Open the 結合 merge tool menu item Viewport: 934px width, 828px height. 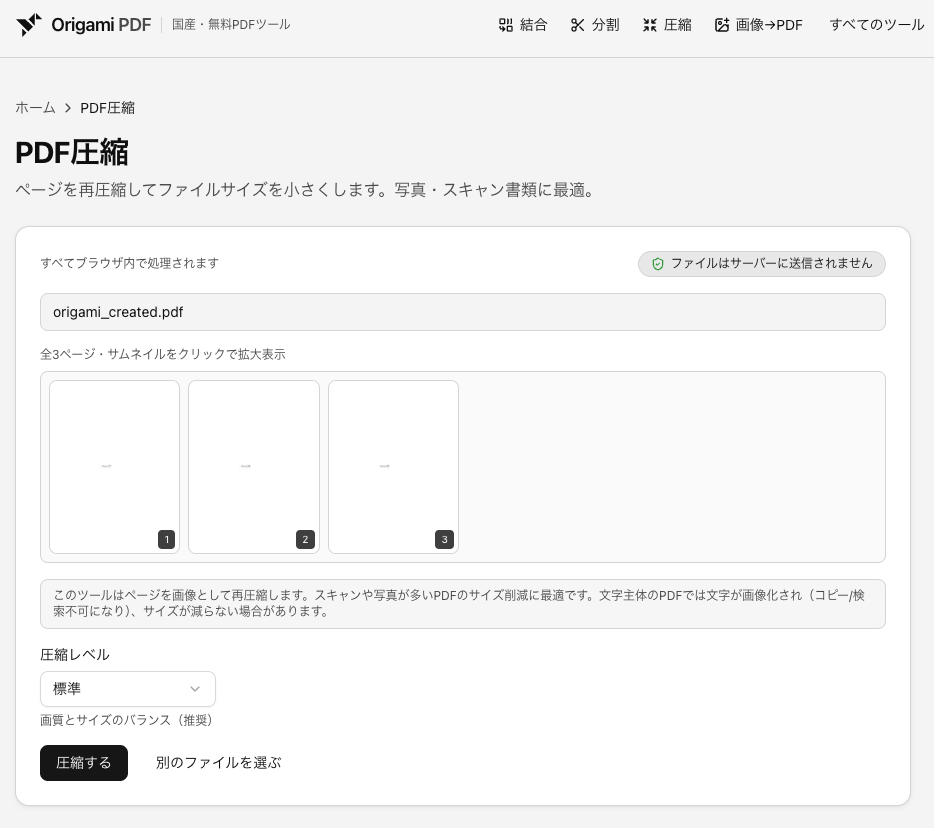(x=523, y=25)
